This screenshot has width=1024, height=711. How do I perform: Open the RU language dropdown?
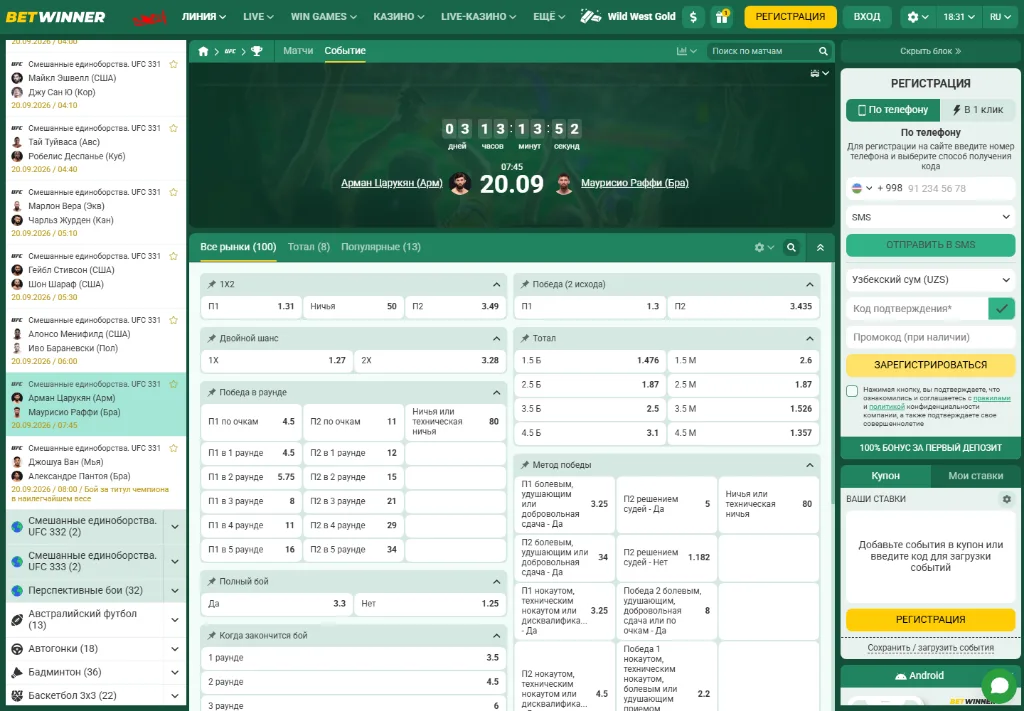1000,17
